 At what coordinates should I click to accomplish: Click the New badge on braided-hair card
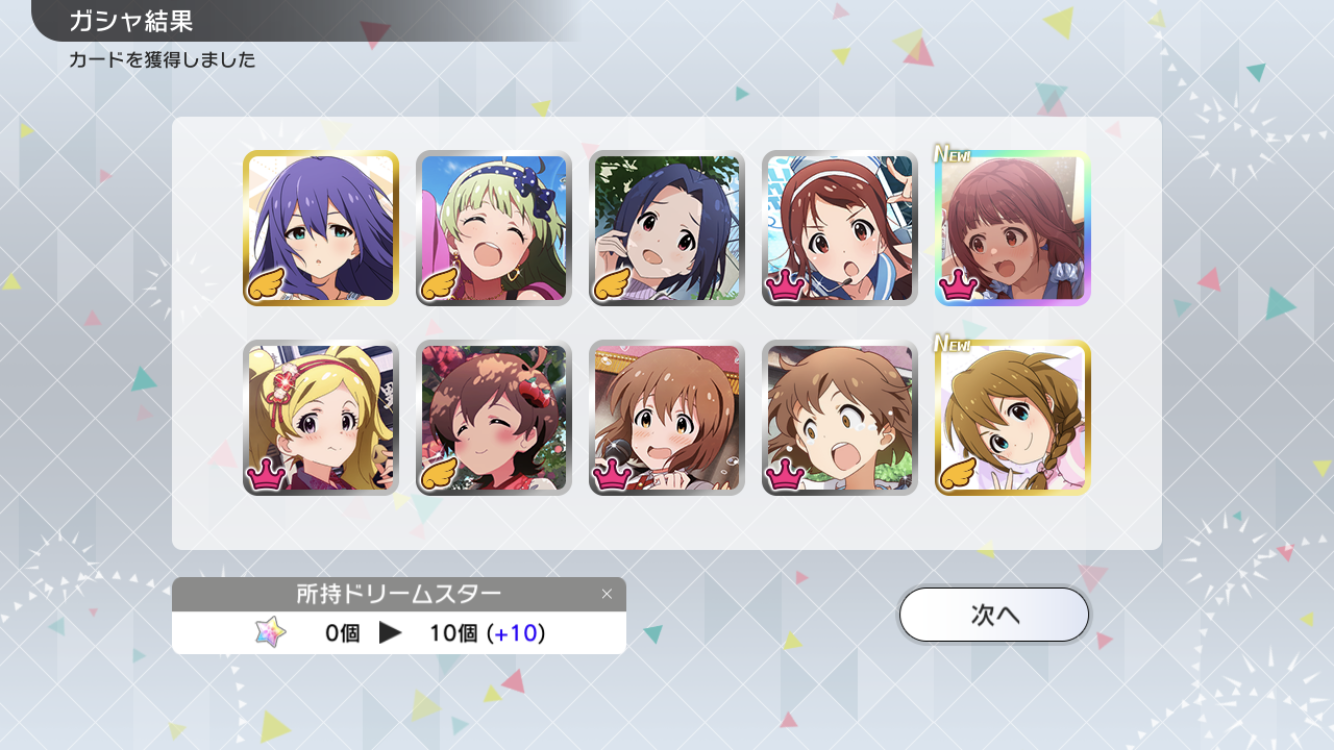click(x=953, y=344)
